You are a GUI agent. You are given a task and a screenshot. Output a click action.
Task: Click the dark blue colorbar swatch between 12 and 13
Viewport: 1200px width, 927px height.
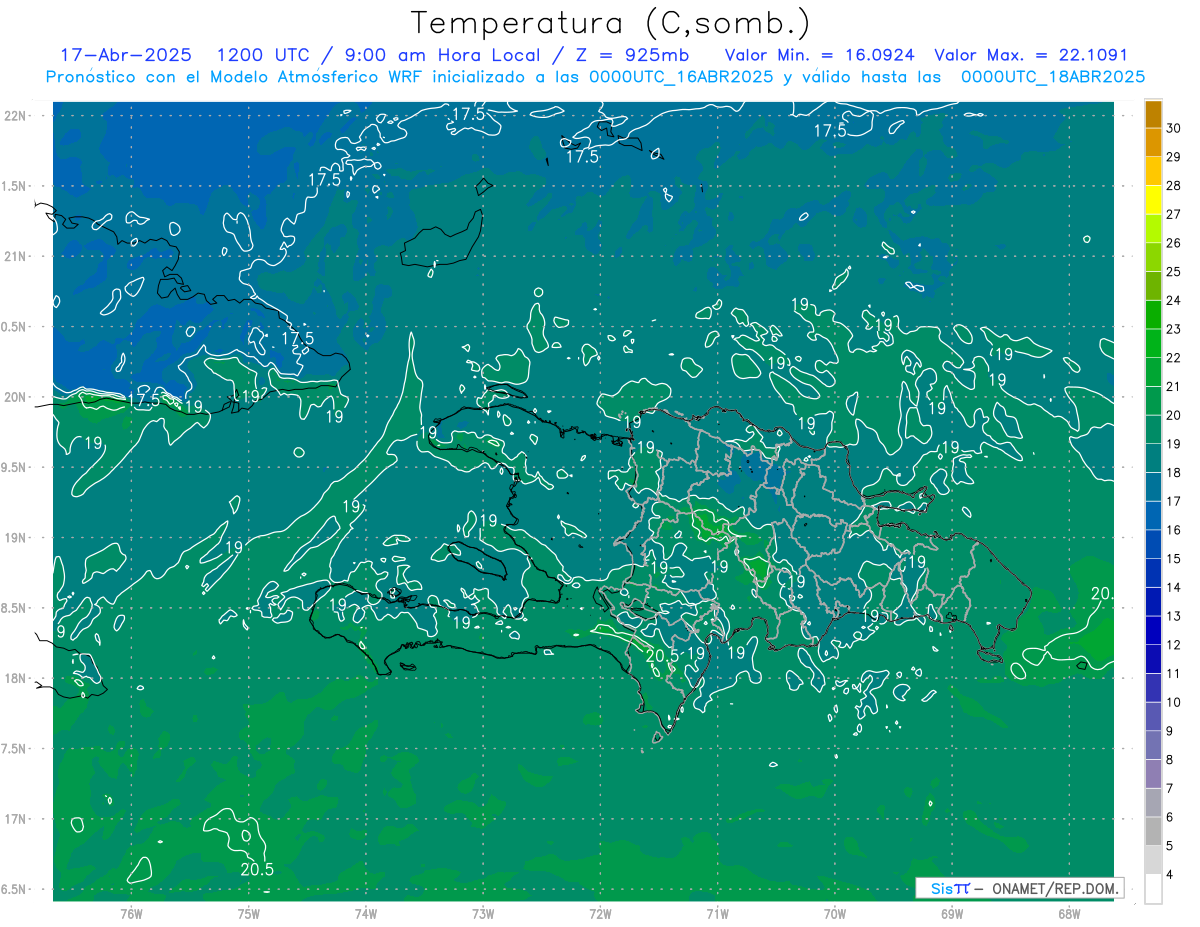(x=1153, y=631)
